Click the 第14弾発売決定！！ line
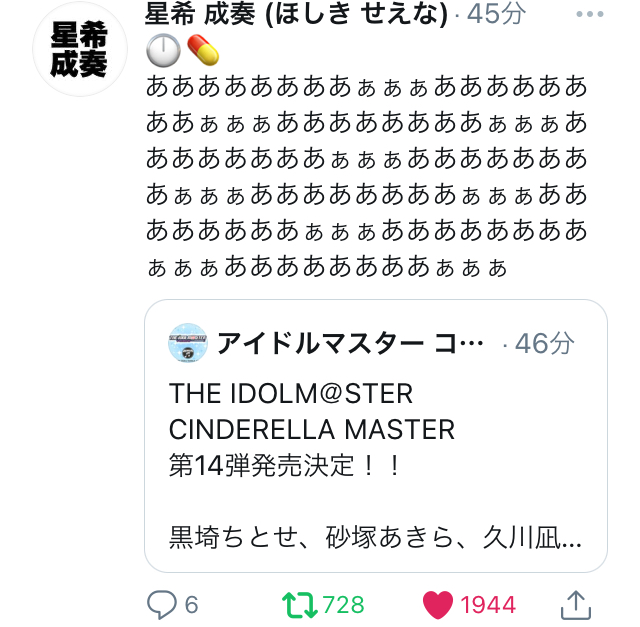The width and height of the screenshot is (640, 627). (x=285, y=466)
